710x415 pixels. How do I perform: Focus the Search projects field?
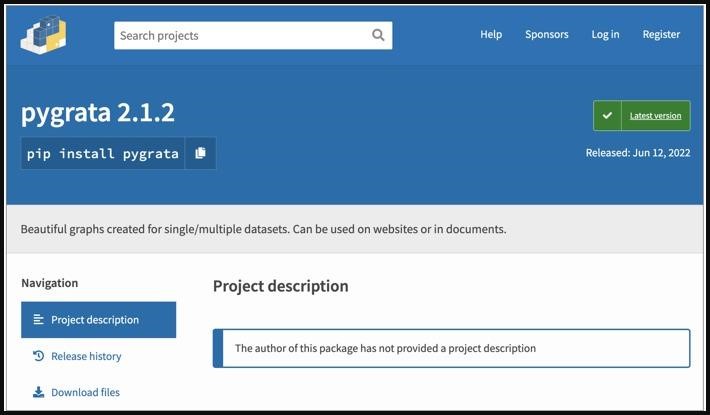click(x=240, y=35)
